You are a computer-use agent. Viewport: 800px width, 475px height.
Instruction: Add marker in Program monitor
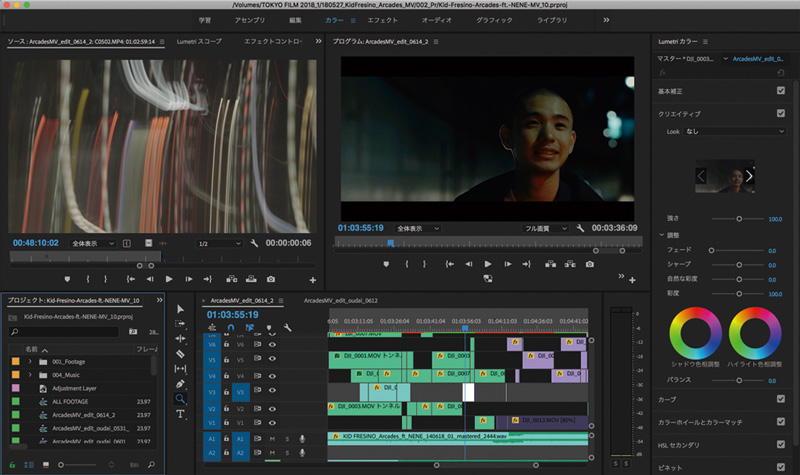coord(386,264)
